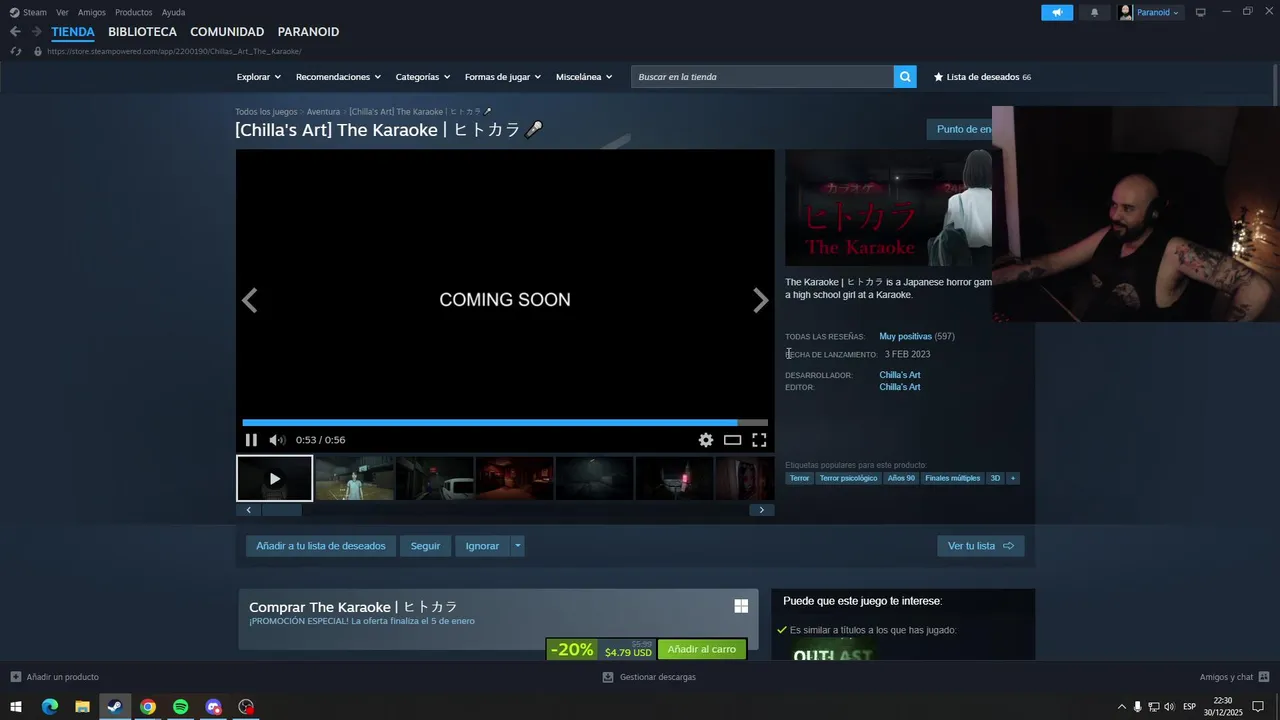Open the PARANOID profile tab
The image size is (1280, 720).
[x=308, y=32]
